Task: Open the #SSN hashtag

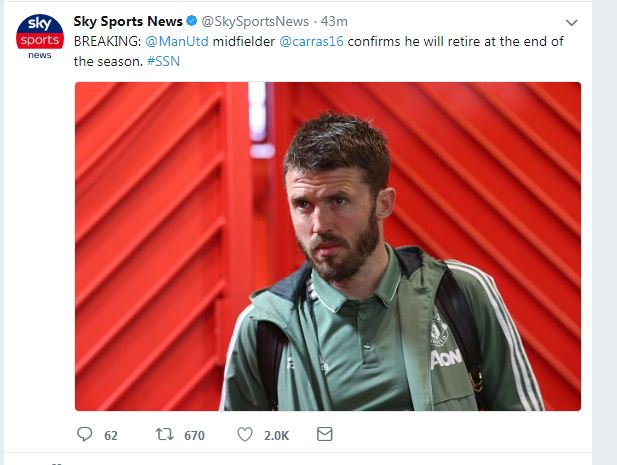Action: (x=163, y=61)
